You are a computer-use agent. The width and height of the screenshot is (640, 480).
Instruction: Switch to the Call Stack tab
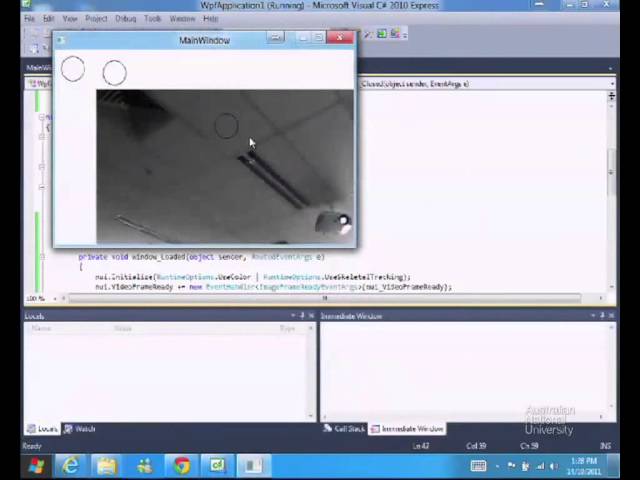coord(344,429)
